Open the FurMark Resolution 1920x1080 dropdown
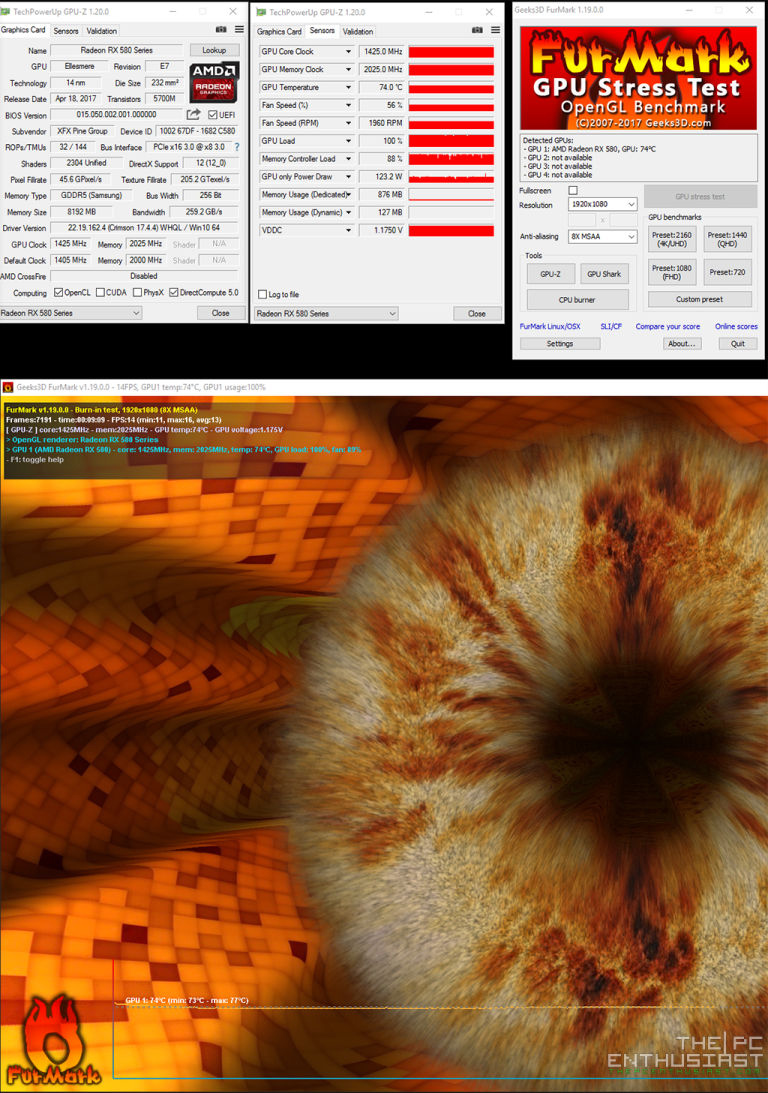This screenshot has height=1093, width=768. pos(602,204)
